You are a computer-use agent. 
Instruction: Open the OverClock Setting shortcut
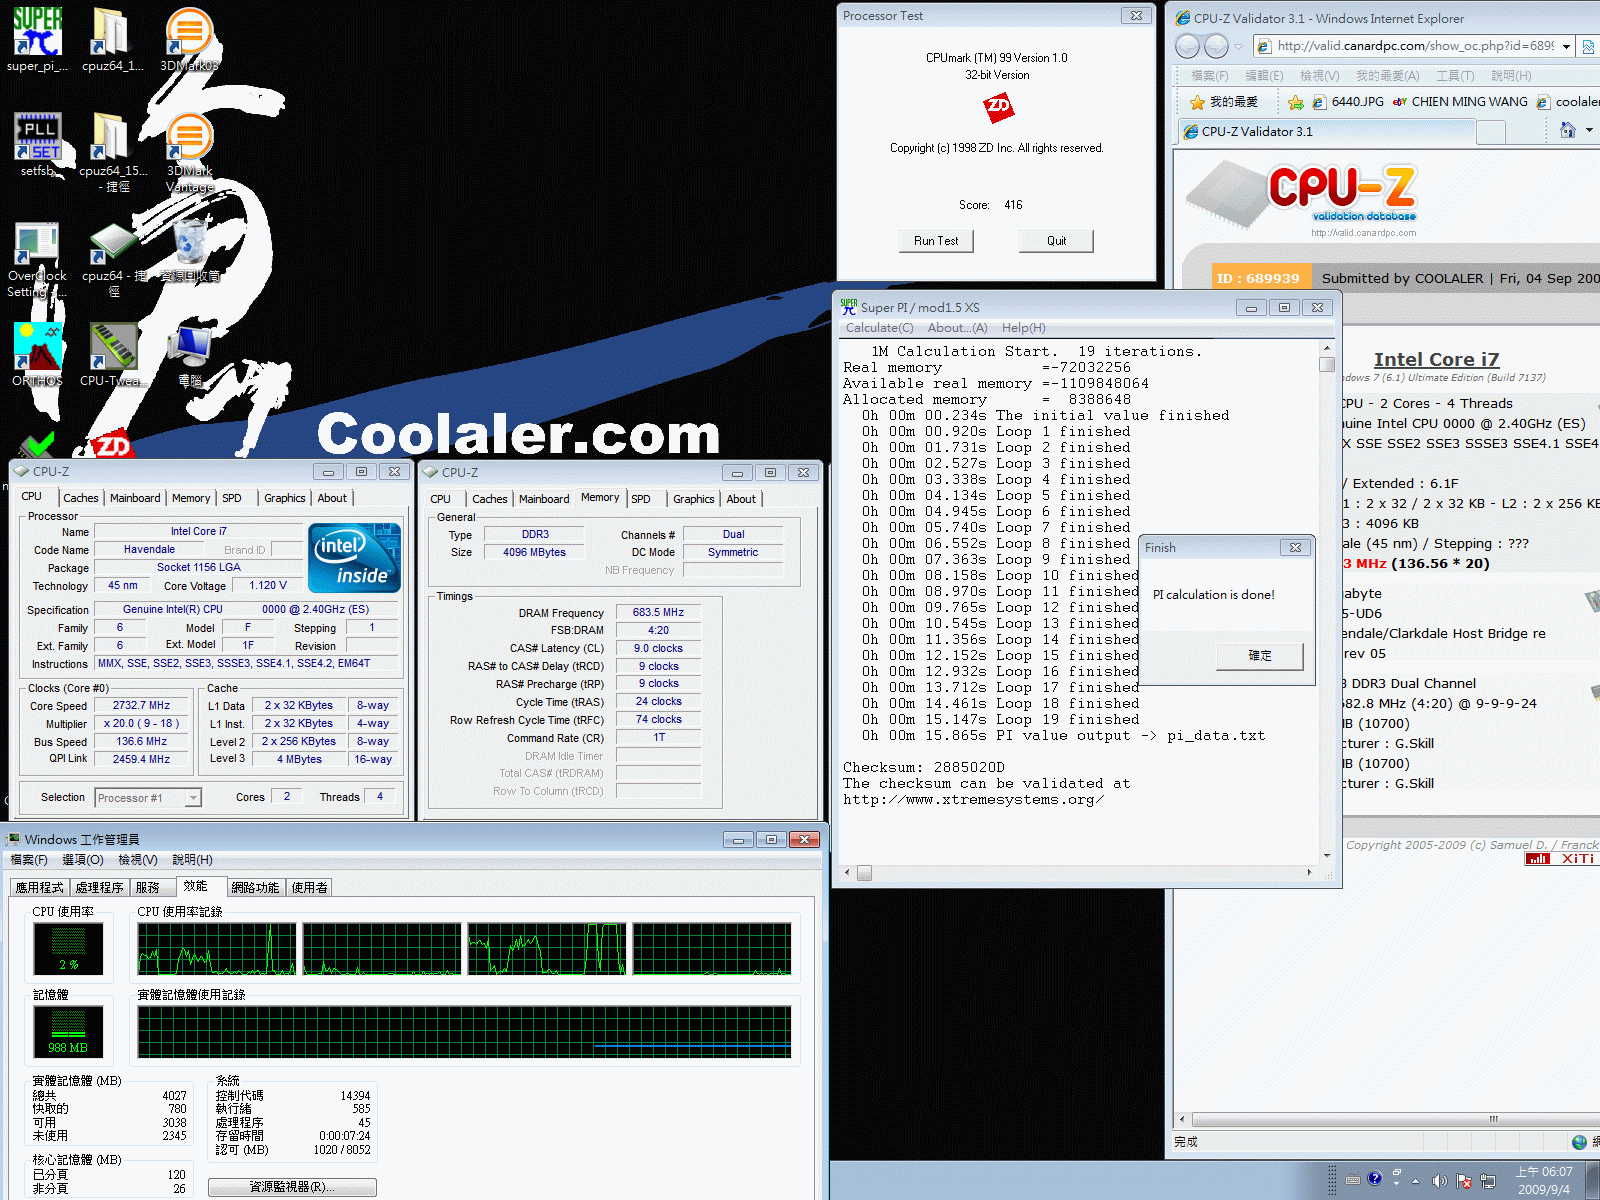click(x=37, y=260)
